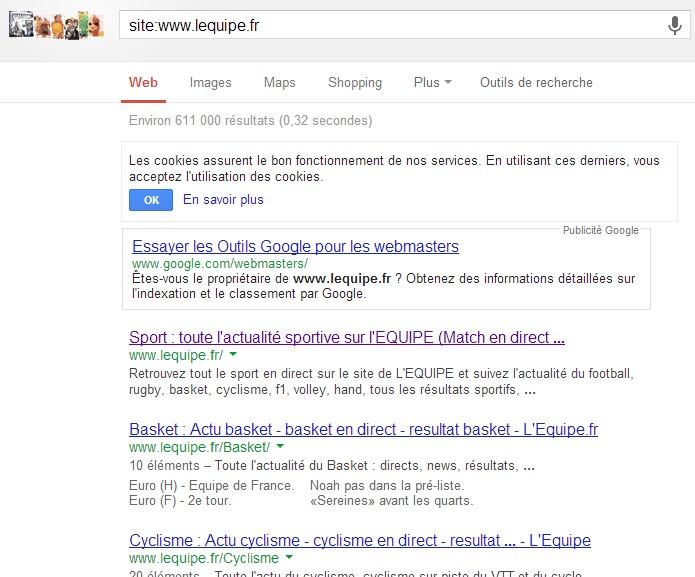This screenshot has height=577, width=695.
Task: Open Essayer les Outils Google pour les webmasters
Action: pos(295,246)
